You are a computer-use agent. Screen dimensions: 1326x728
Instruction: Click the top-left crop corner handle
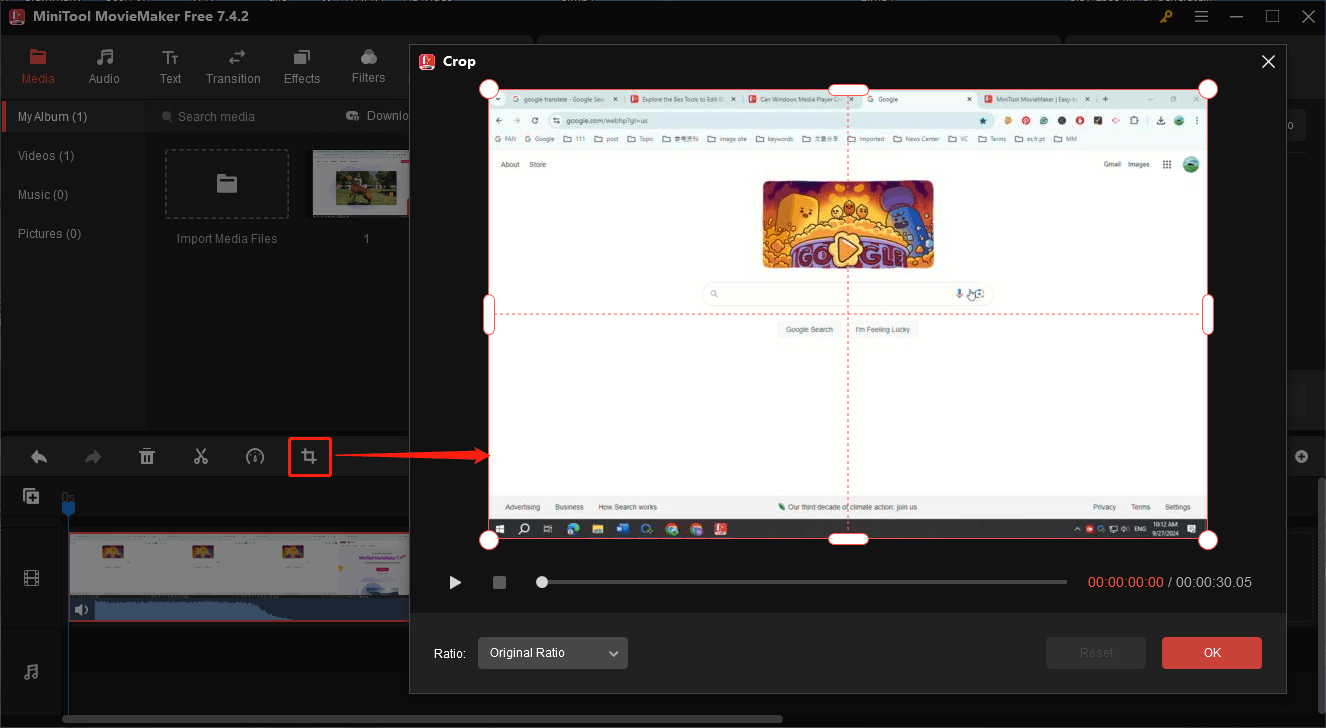pyautogui.click(x=489, y=89)
